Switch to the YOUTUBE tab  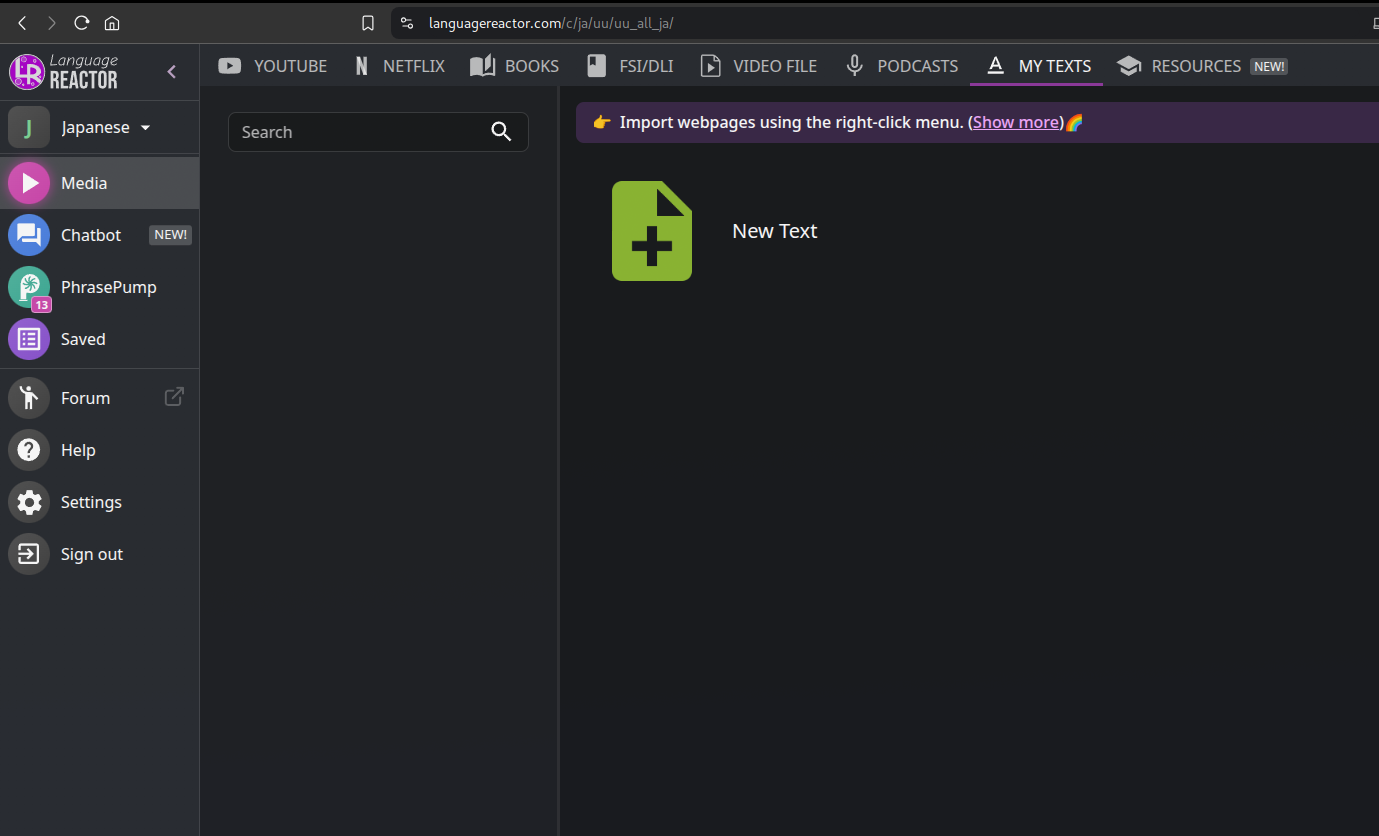pos(273,66)
